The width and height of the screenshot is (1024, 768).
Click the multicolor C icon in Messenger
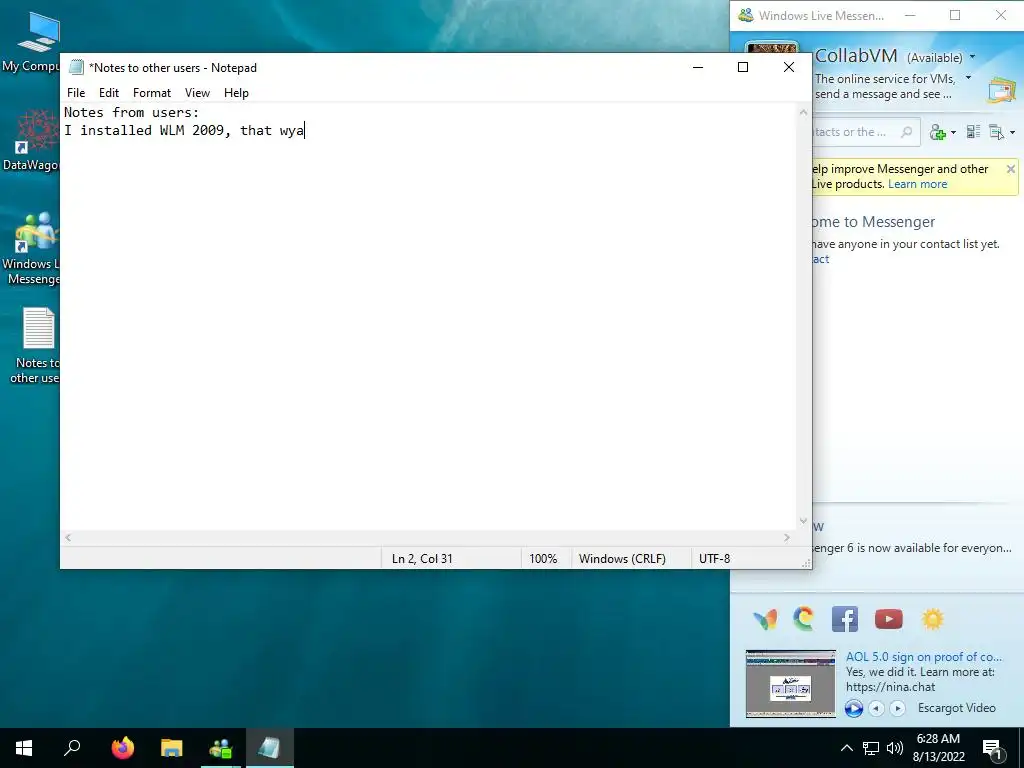pos(804,618)
